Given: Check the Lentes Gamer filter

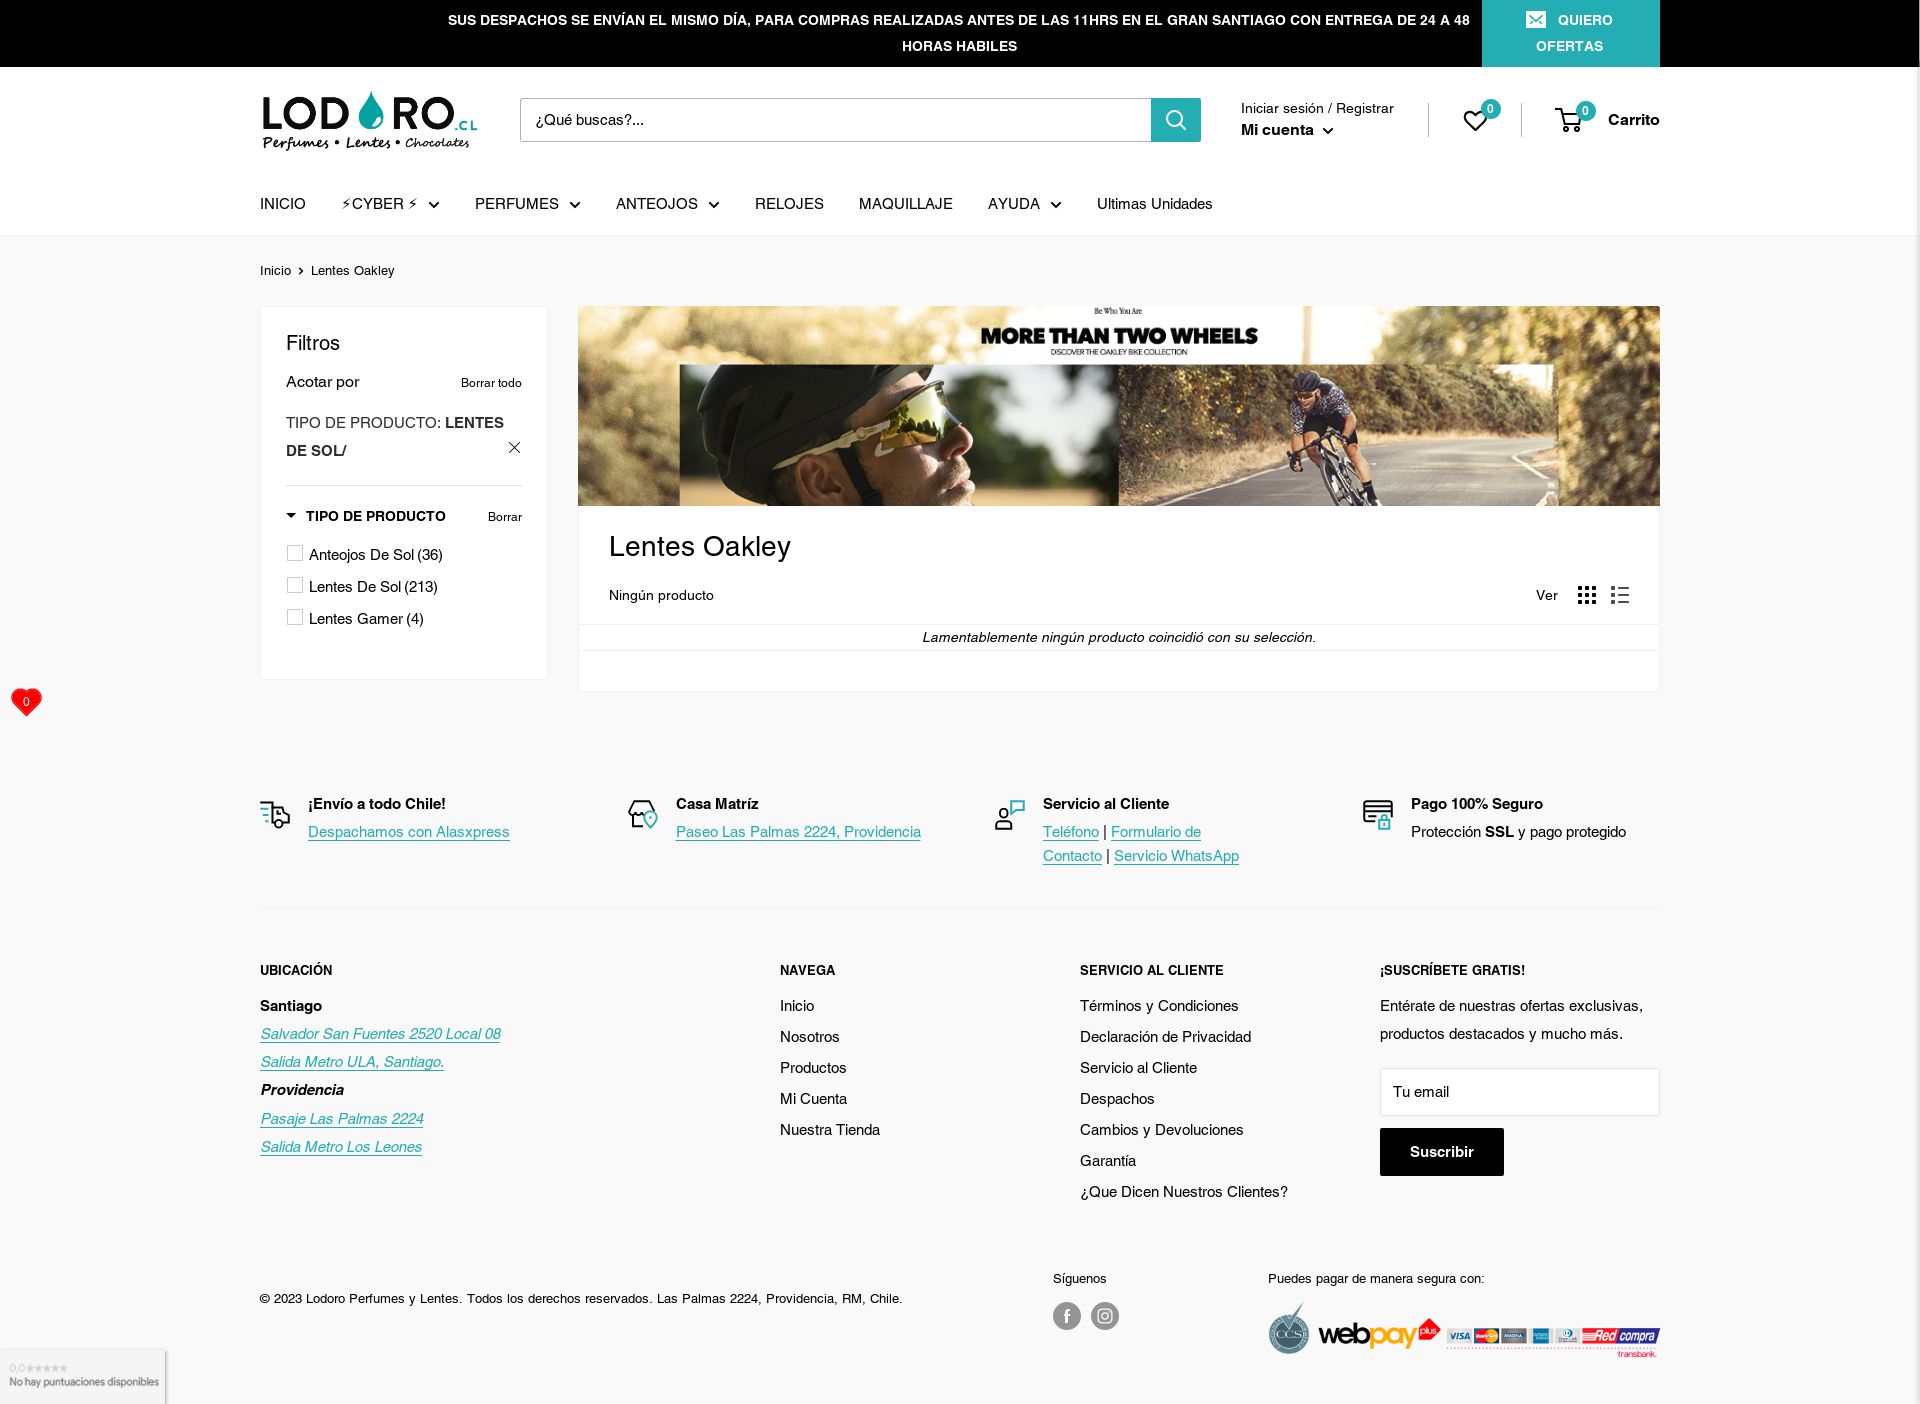Looking at the screenshot, I should tap(295, 617).
